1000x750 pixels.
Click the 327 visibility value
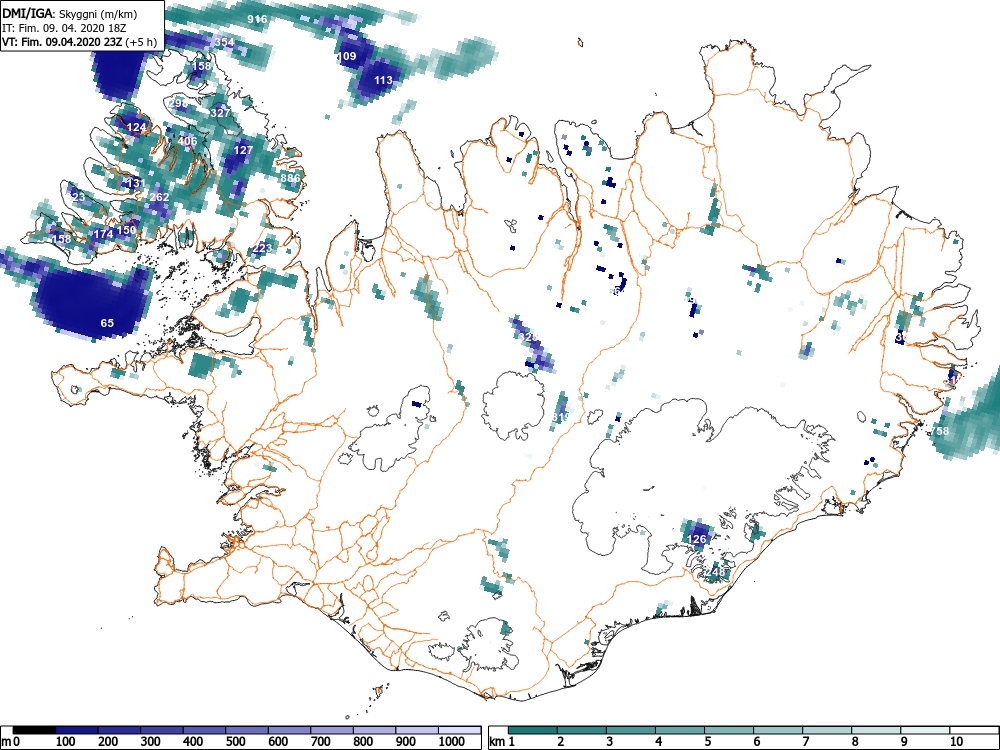click(x=220, y=113)
